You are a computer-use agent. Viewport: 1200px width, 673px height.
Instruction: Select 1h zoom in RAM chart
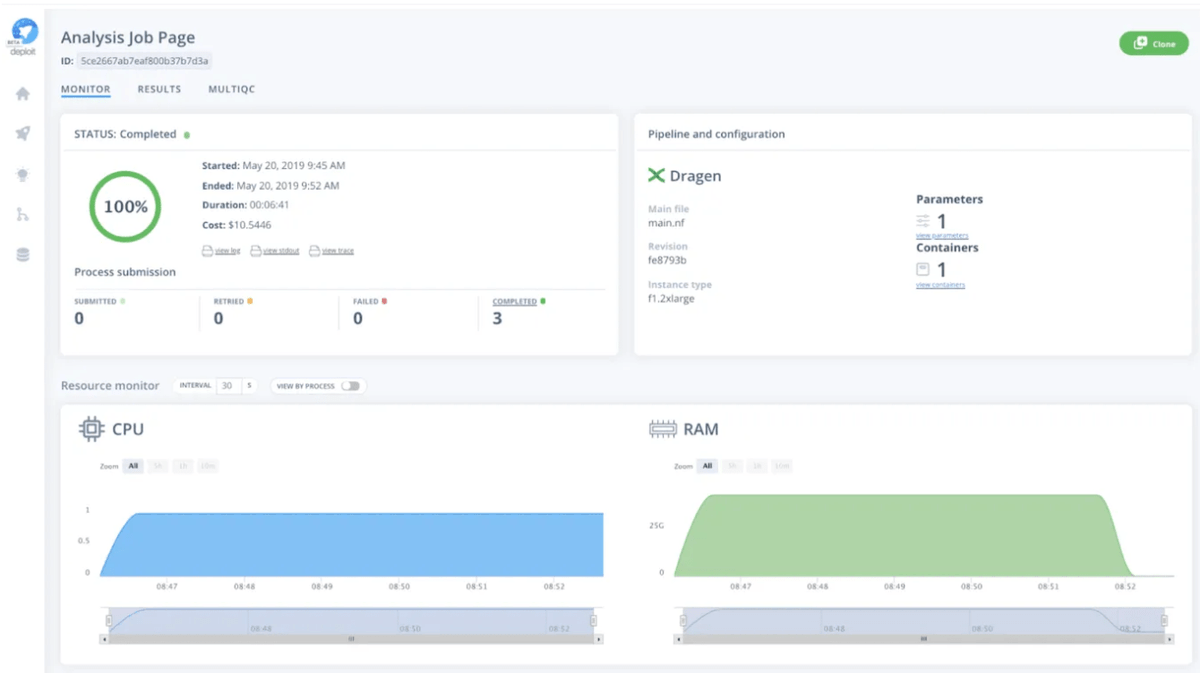click(x=757, y=466)
